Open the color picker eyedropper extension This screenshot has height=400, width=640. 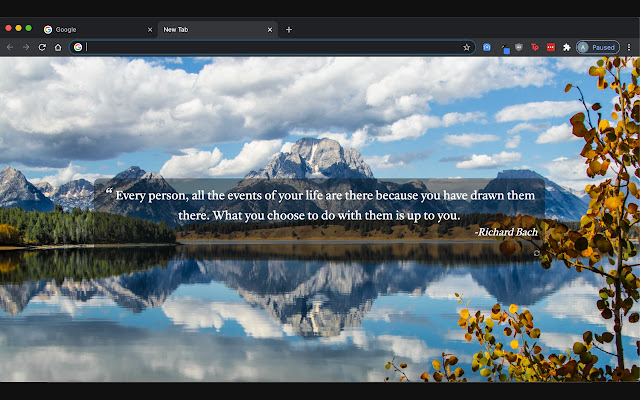(x=505, y=49)
